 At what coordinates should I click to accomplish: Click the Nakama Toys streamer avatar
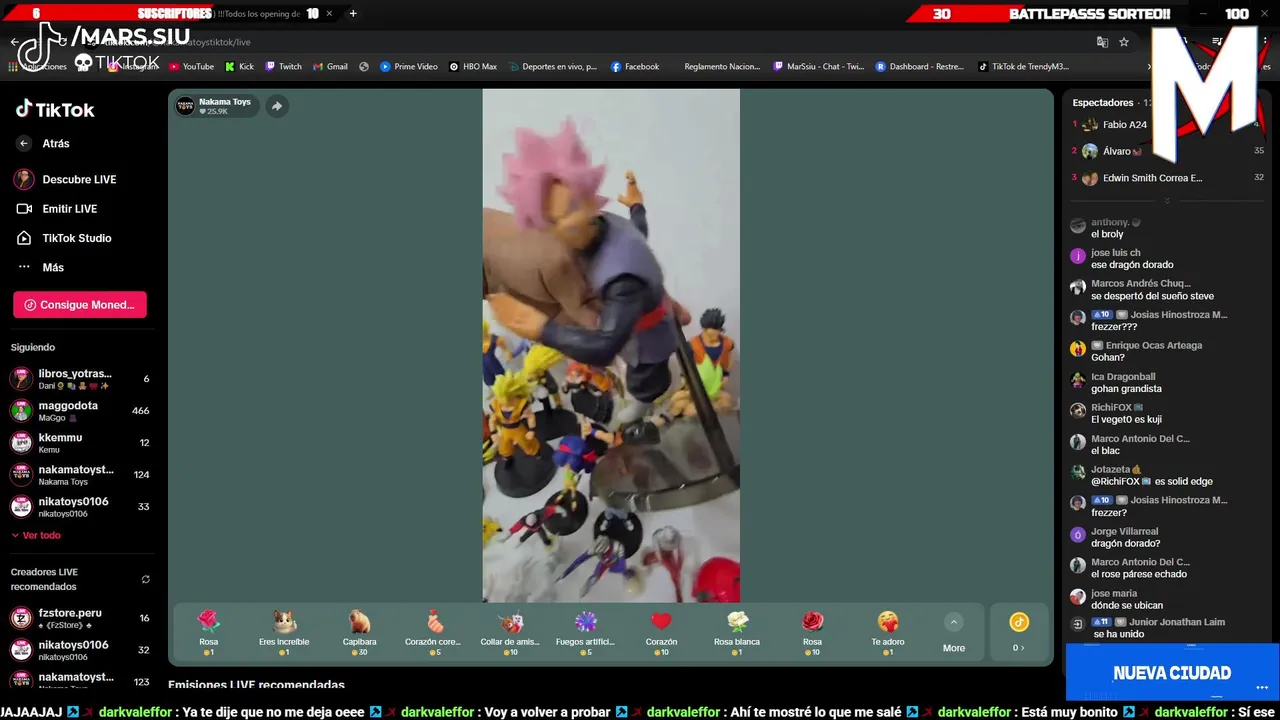point(185,106)
